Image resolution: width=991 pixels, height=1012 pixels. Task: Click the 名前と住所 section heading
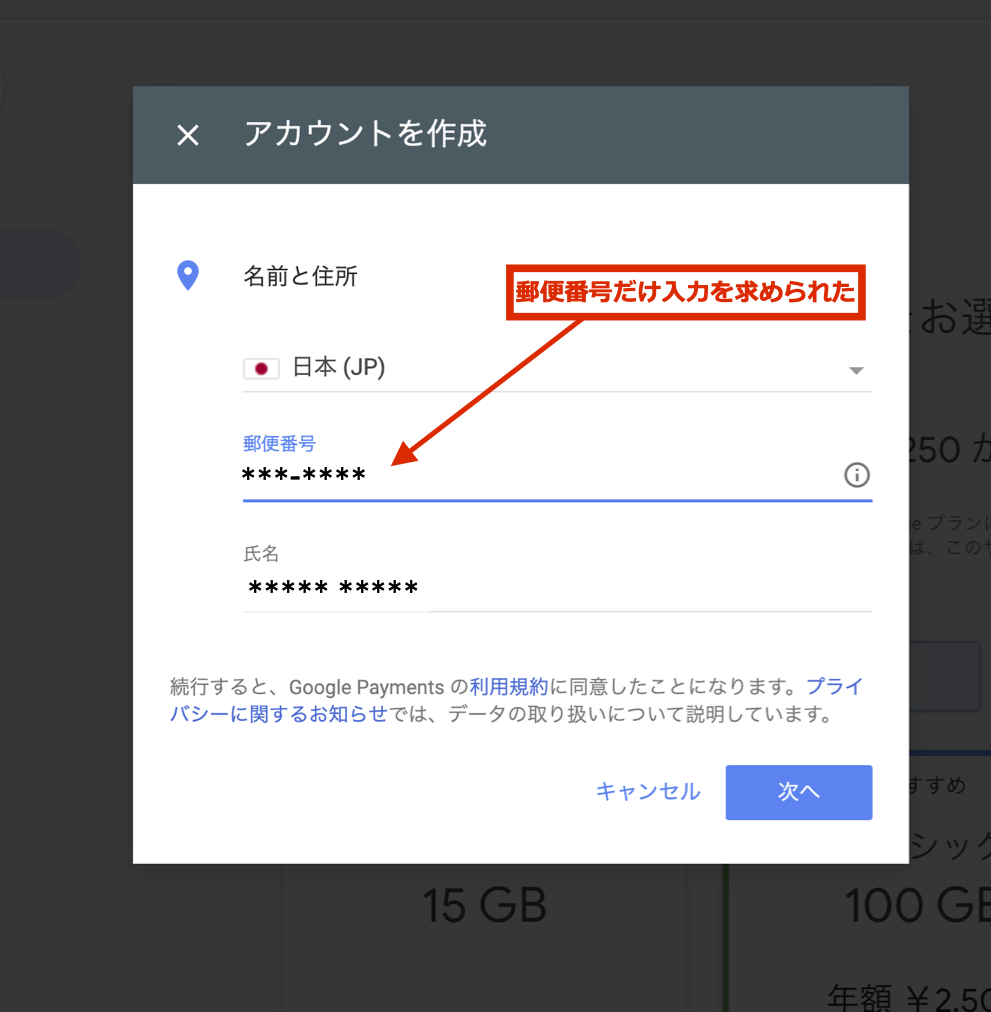(300, 277)
